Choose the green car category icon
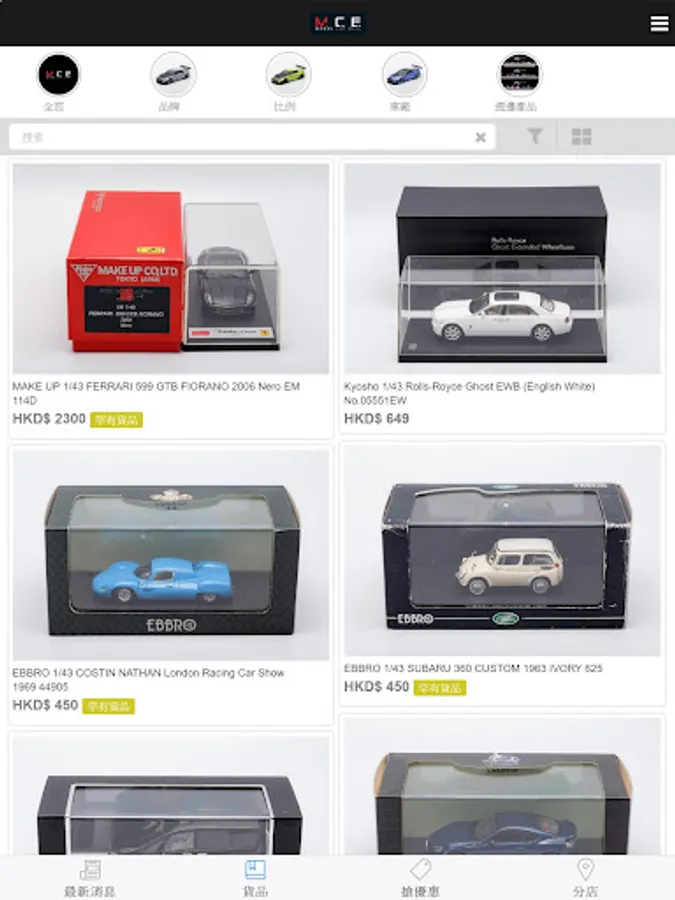Screen dimensions: 675x900 (289, 75)
